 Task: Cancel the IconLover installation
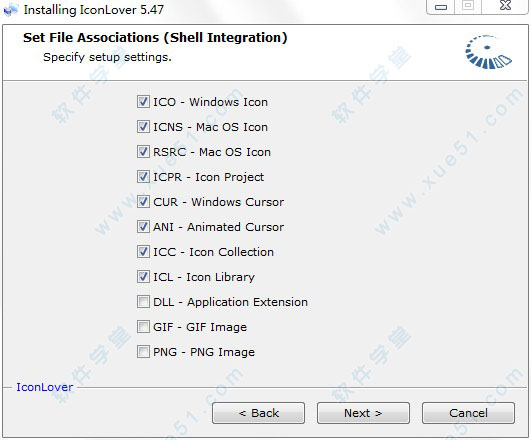(x=468, y=413)
